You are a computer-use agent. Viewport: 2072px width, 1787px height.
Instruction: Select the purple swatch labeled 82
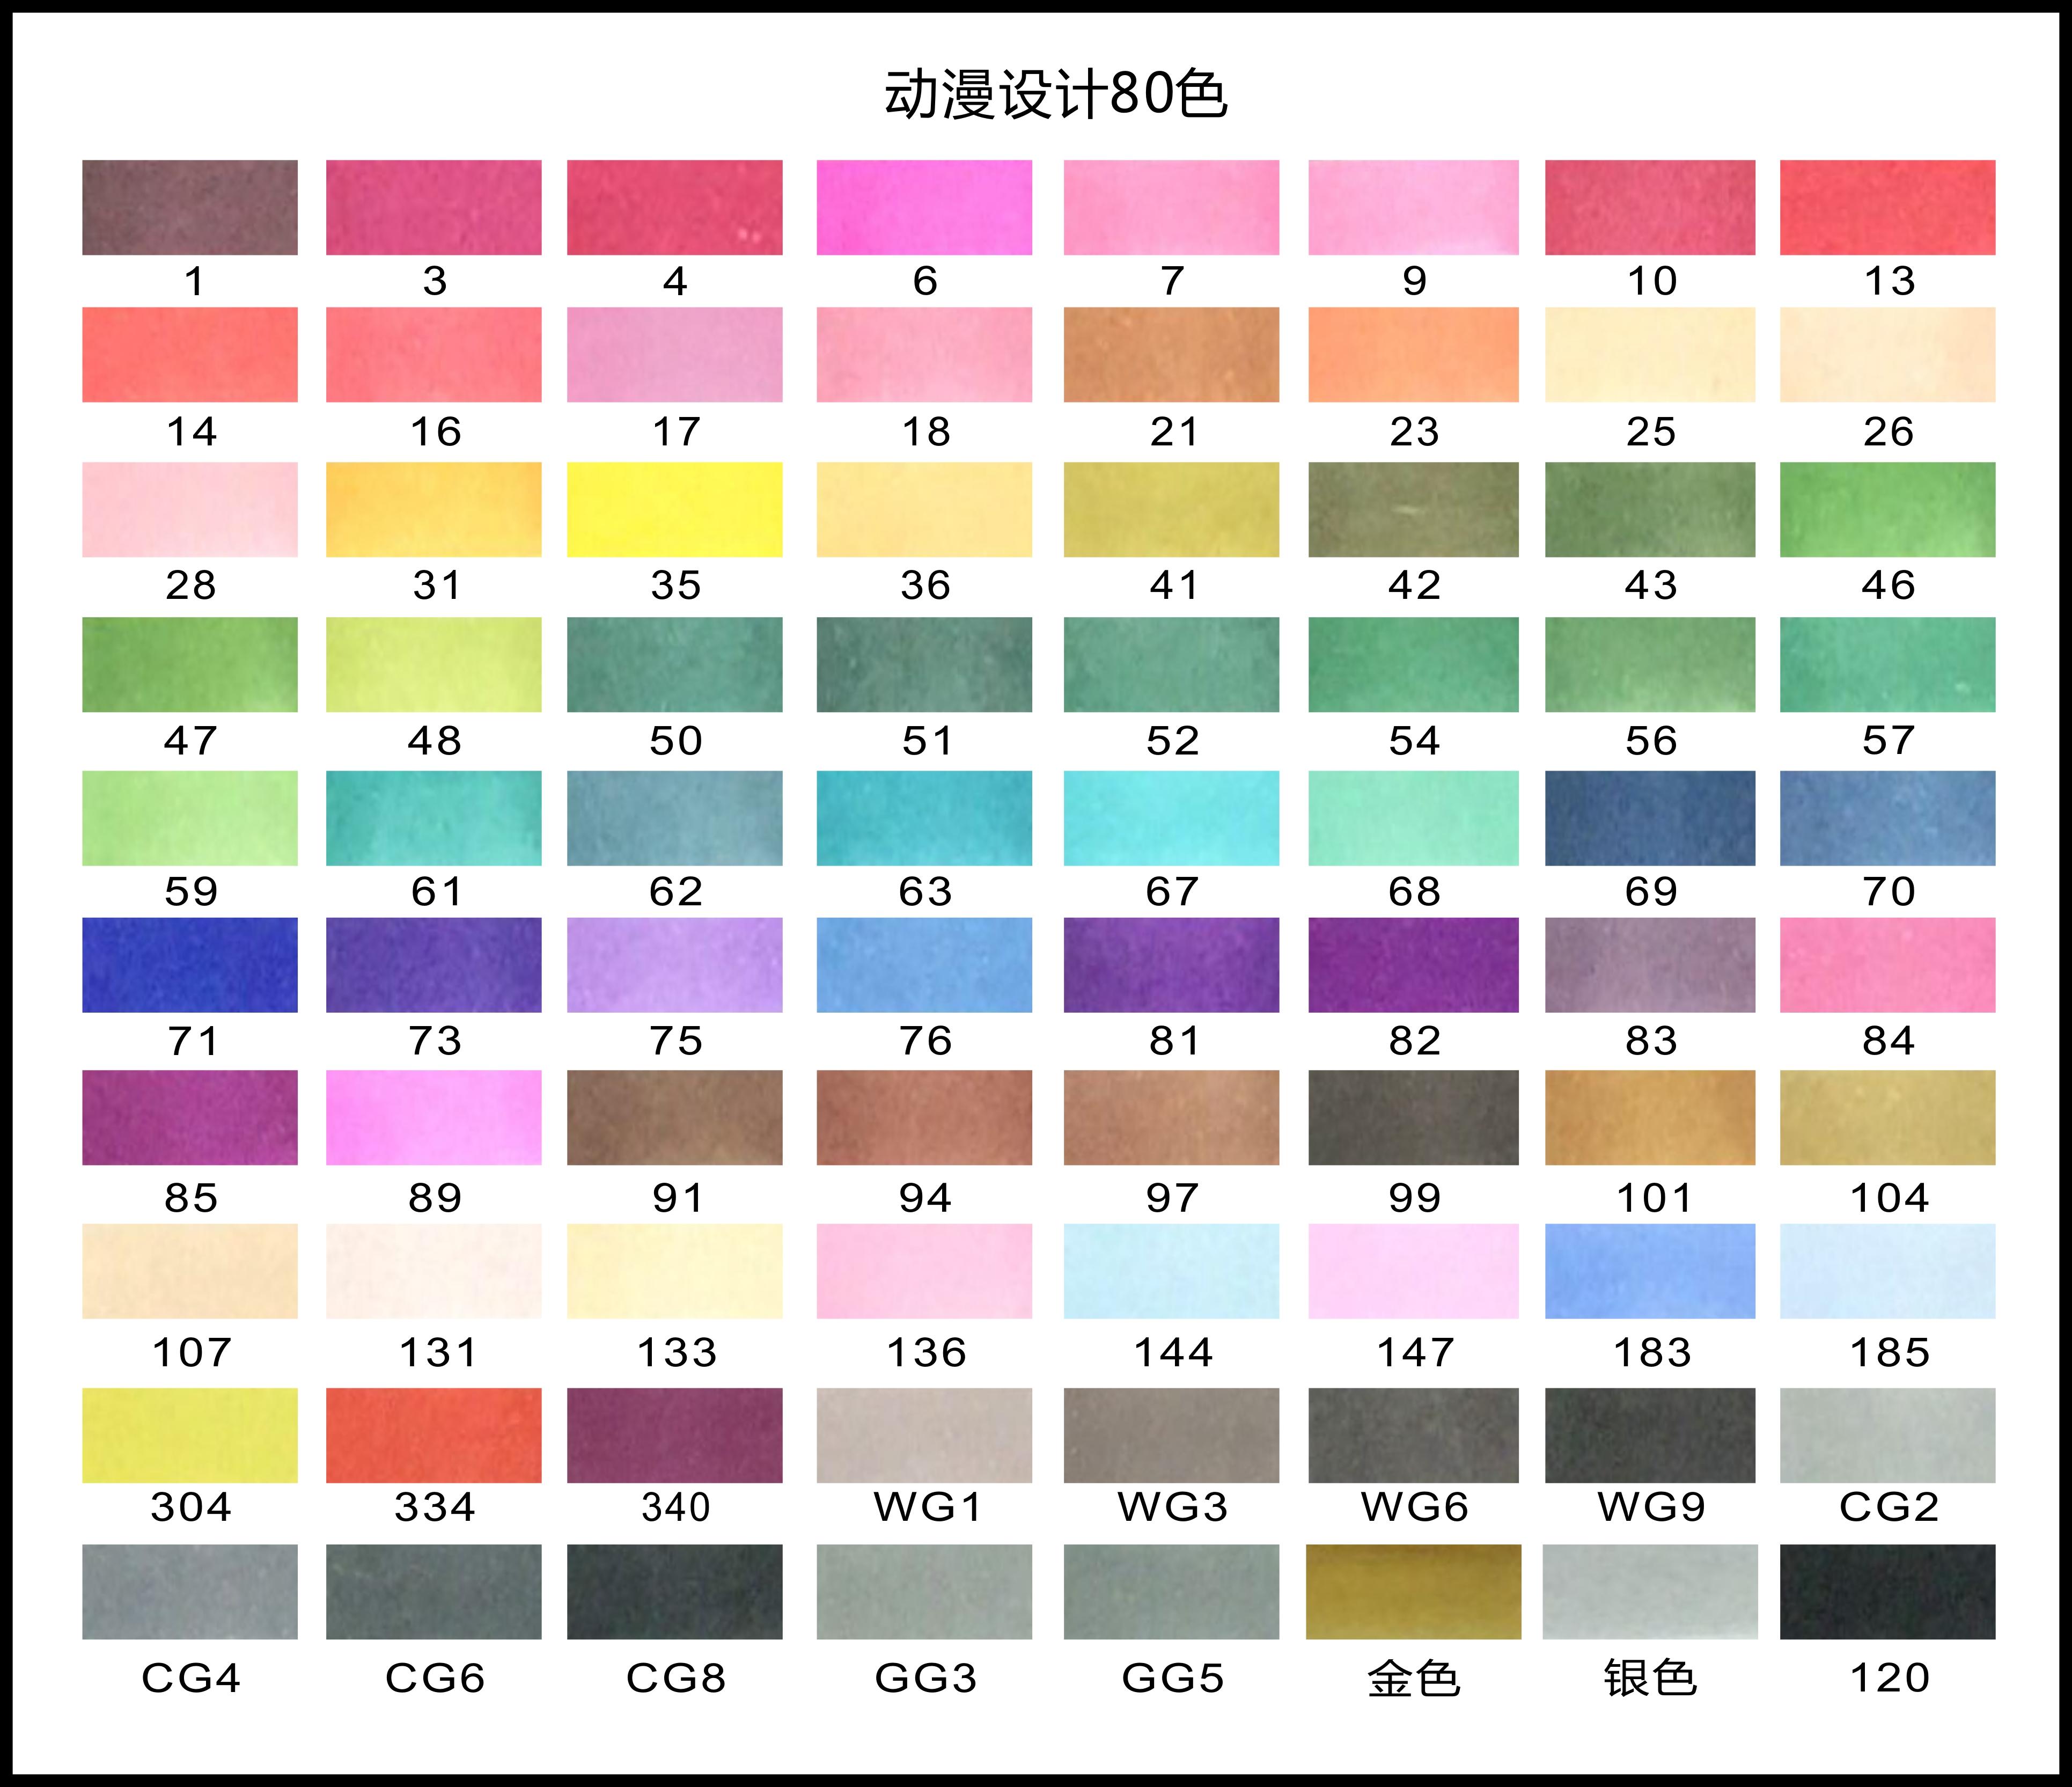click(x=1413, y=964)
